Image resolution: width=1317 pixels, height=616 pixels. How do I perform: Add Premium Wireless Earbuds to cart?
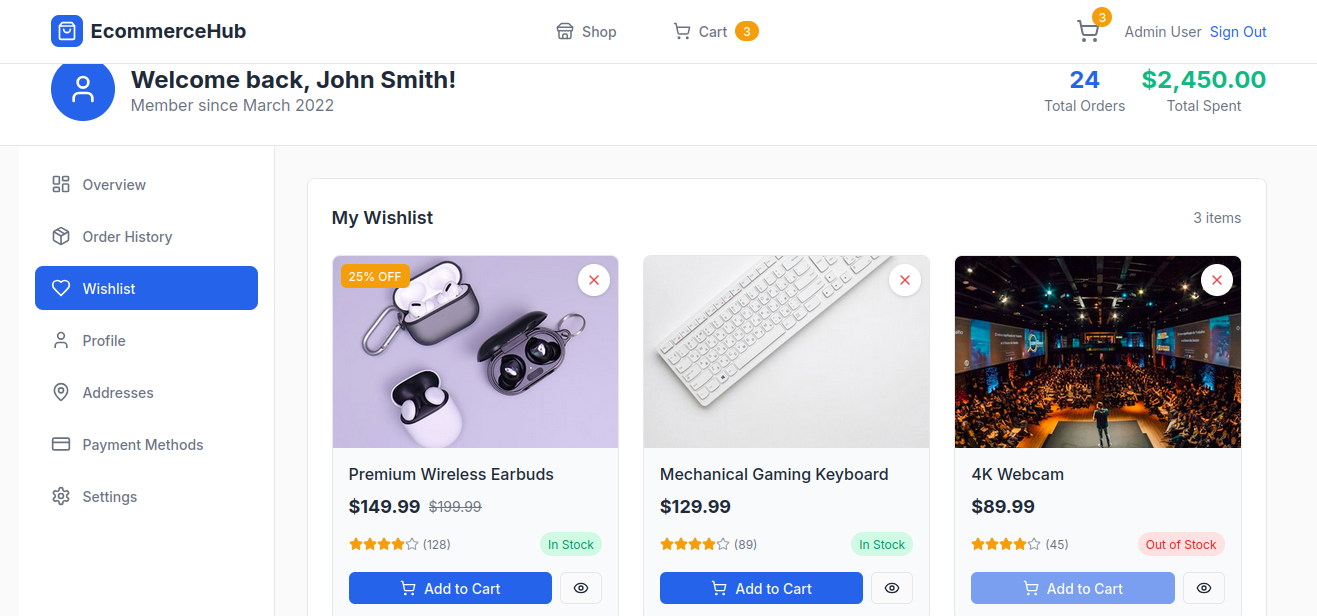tap(450, 588)
